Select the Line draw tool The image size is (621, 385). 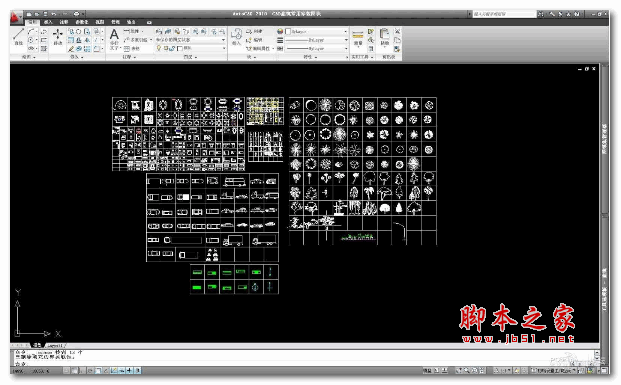pos(19,36)
